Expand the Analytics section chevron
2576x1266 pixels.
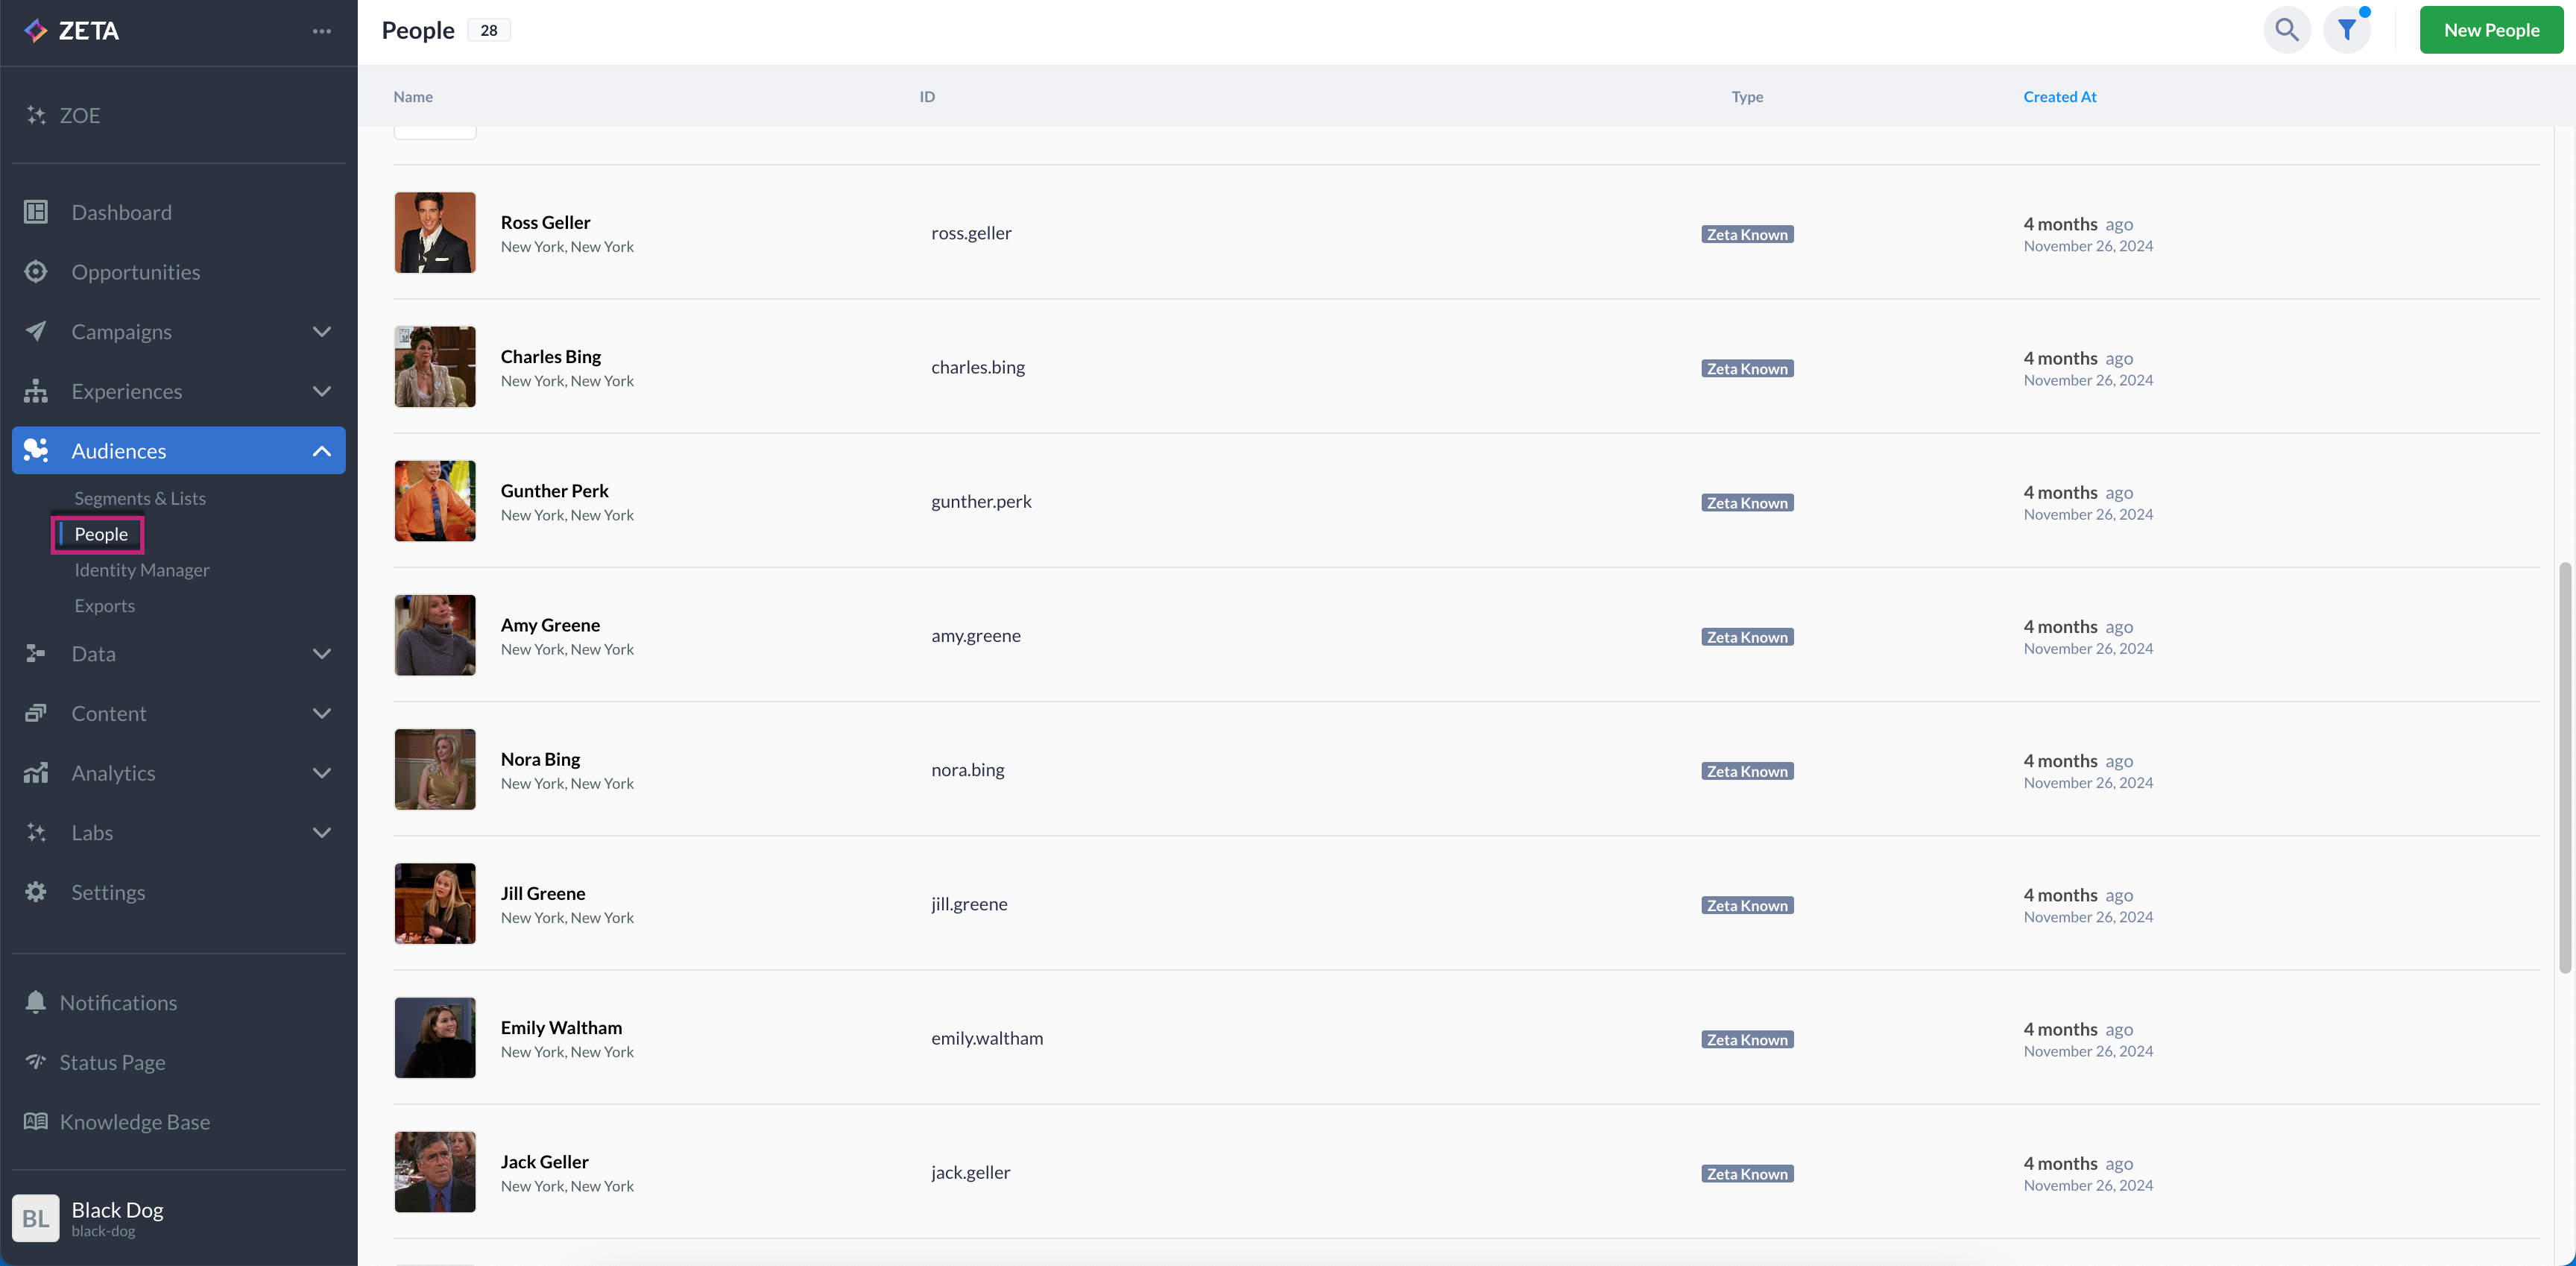[321, 773]
